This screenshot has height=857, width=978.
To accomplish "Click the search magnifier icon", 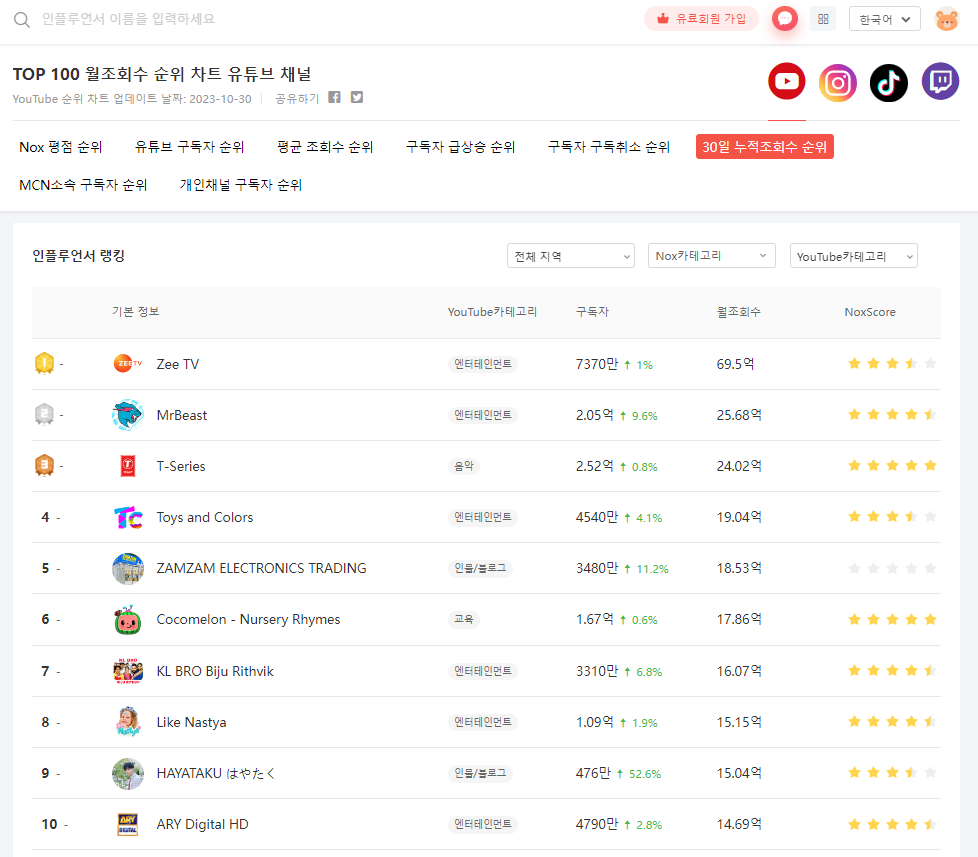I will (x=22, y=19).
